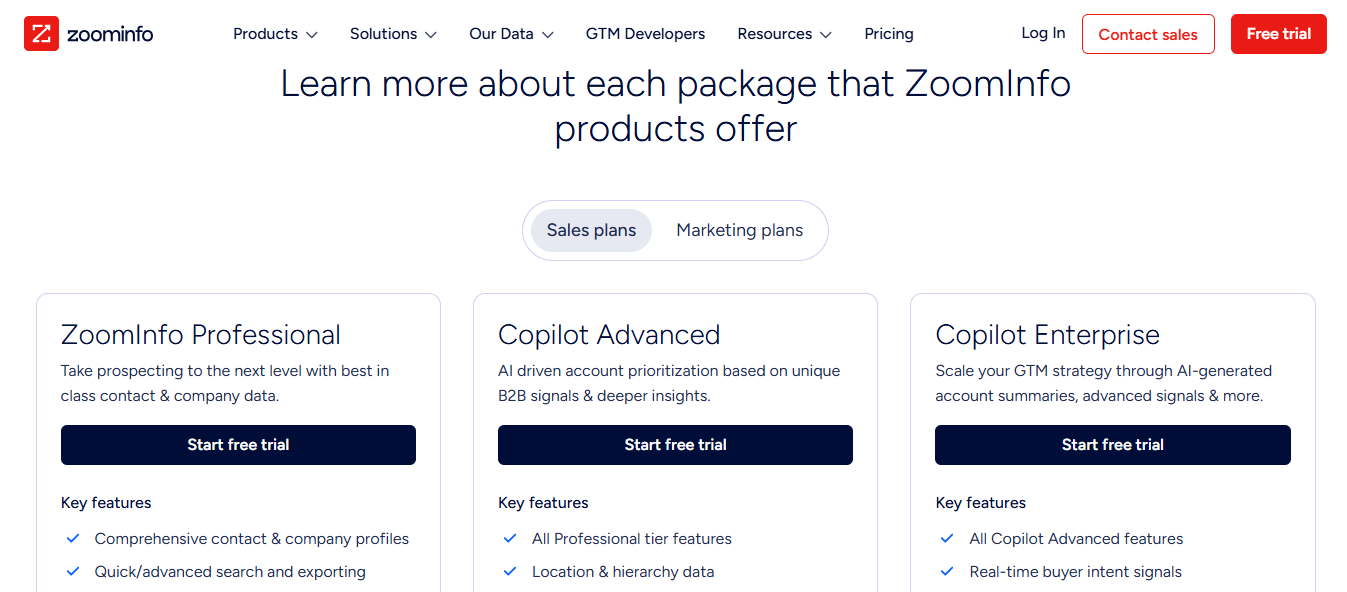Screen dimensions: 1347x592
Task: Open the GTM Developers page
Action: [645, 33]
